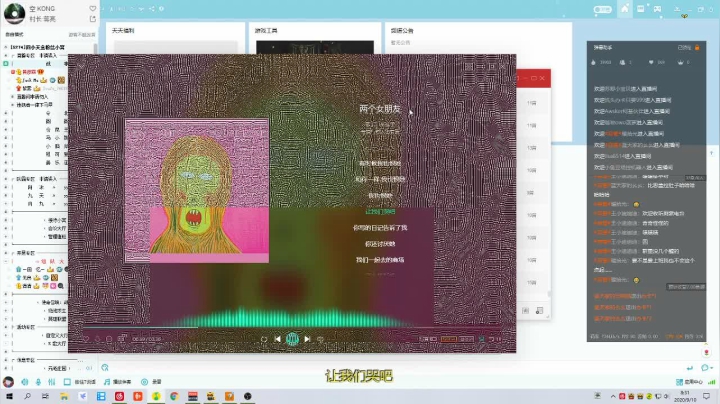Image resolution: width=720 pixels, height=404 pixels.
Task: Like the current song with heart icon
Action: 85,339
